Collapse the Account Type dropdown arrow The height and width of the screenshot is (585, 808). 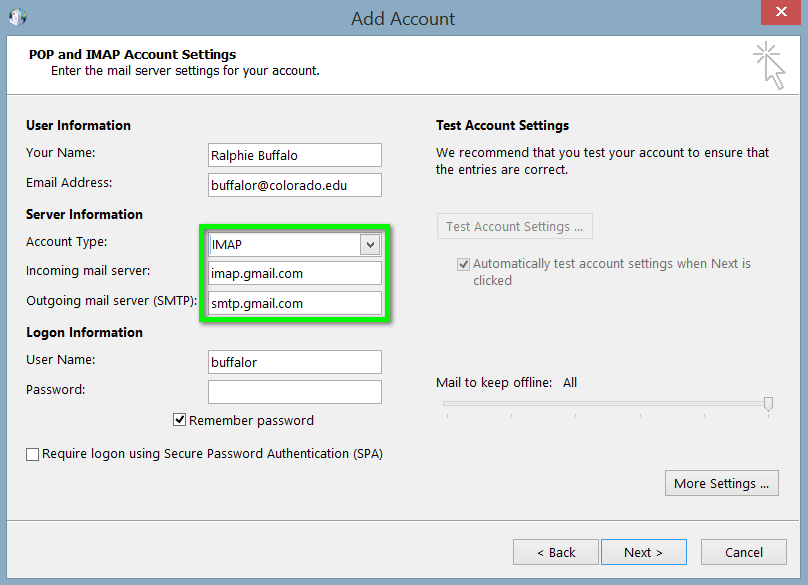click(370, 243)
